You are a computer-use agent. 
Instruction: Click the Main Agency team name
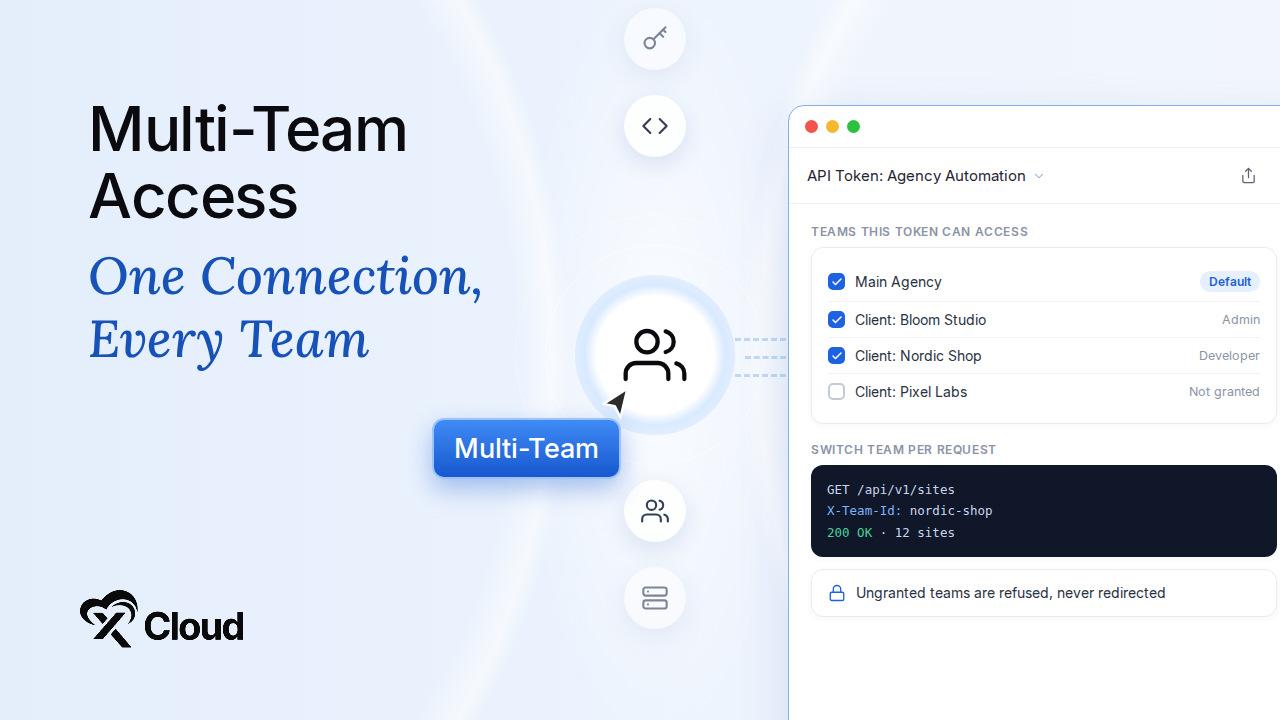898,282
